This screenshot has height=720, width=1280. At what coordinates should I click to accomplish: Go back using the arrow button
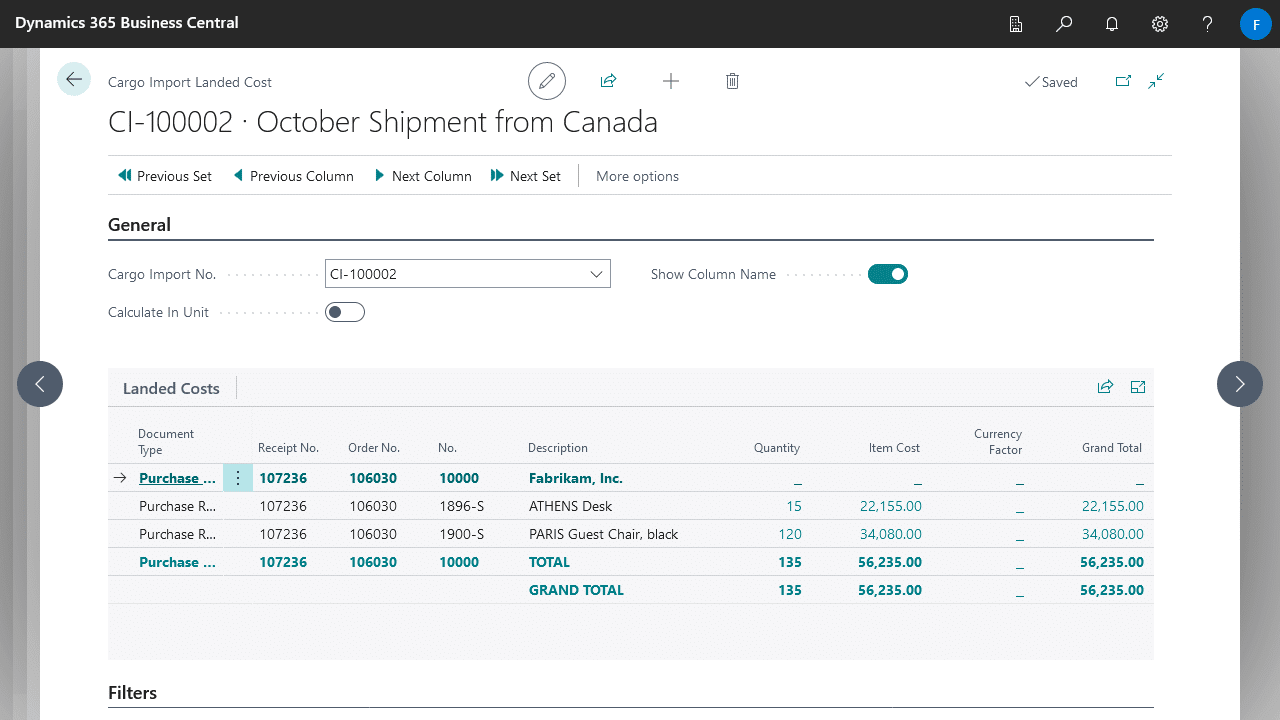(x=74, y=79)
